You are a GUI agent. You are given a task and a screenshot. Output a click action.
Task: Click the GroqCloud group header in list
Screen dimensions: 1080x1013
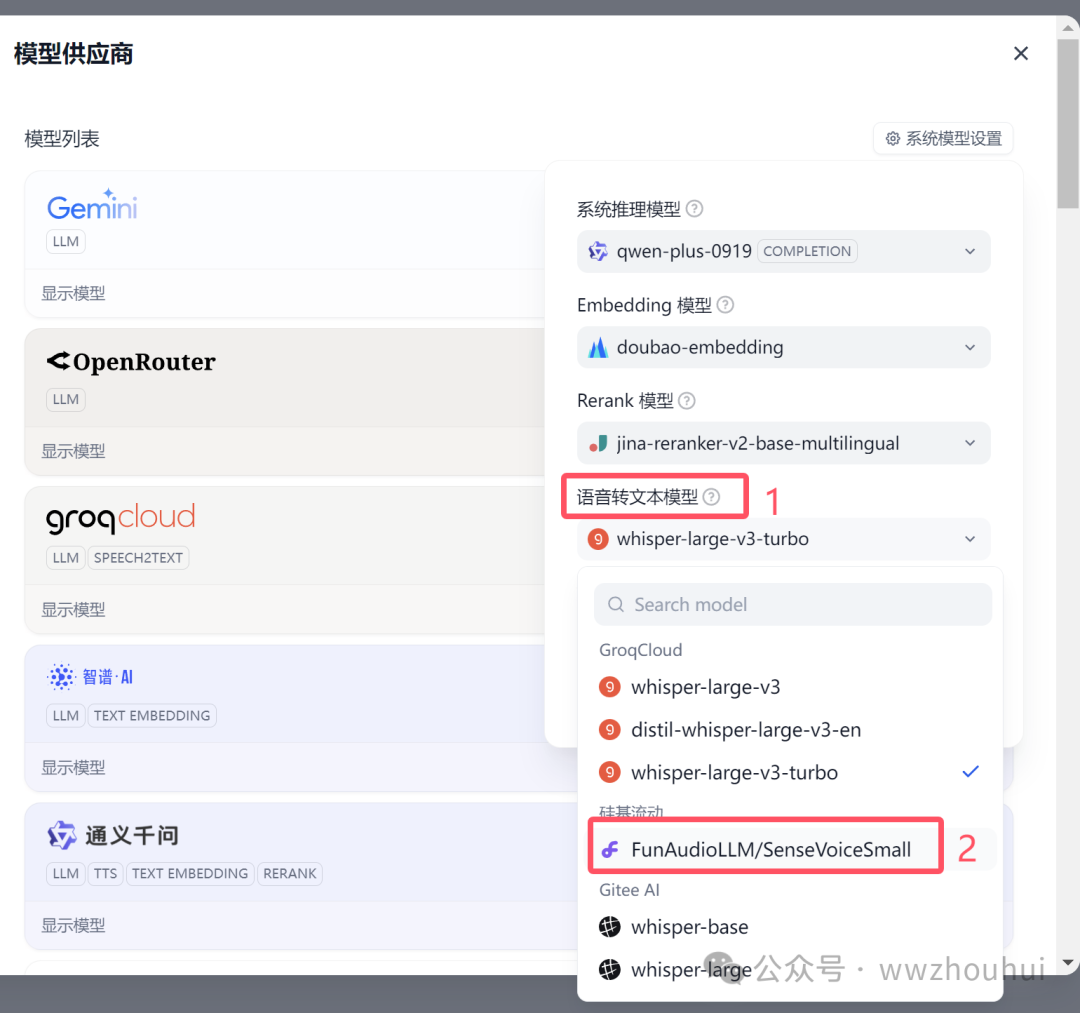pos(641,650)
